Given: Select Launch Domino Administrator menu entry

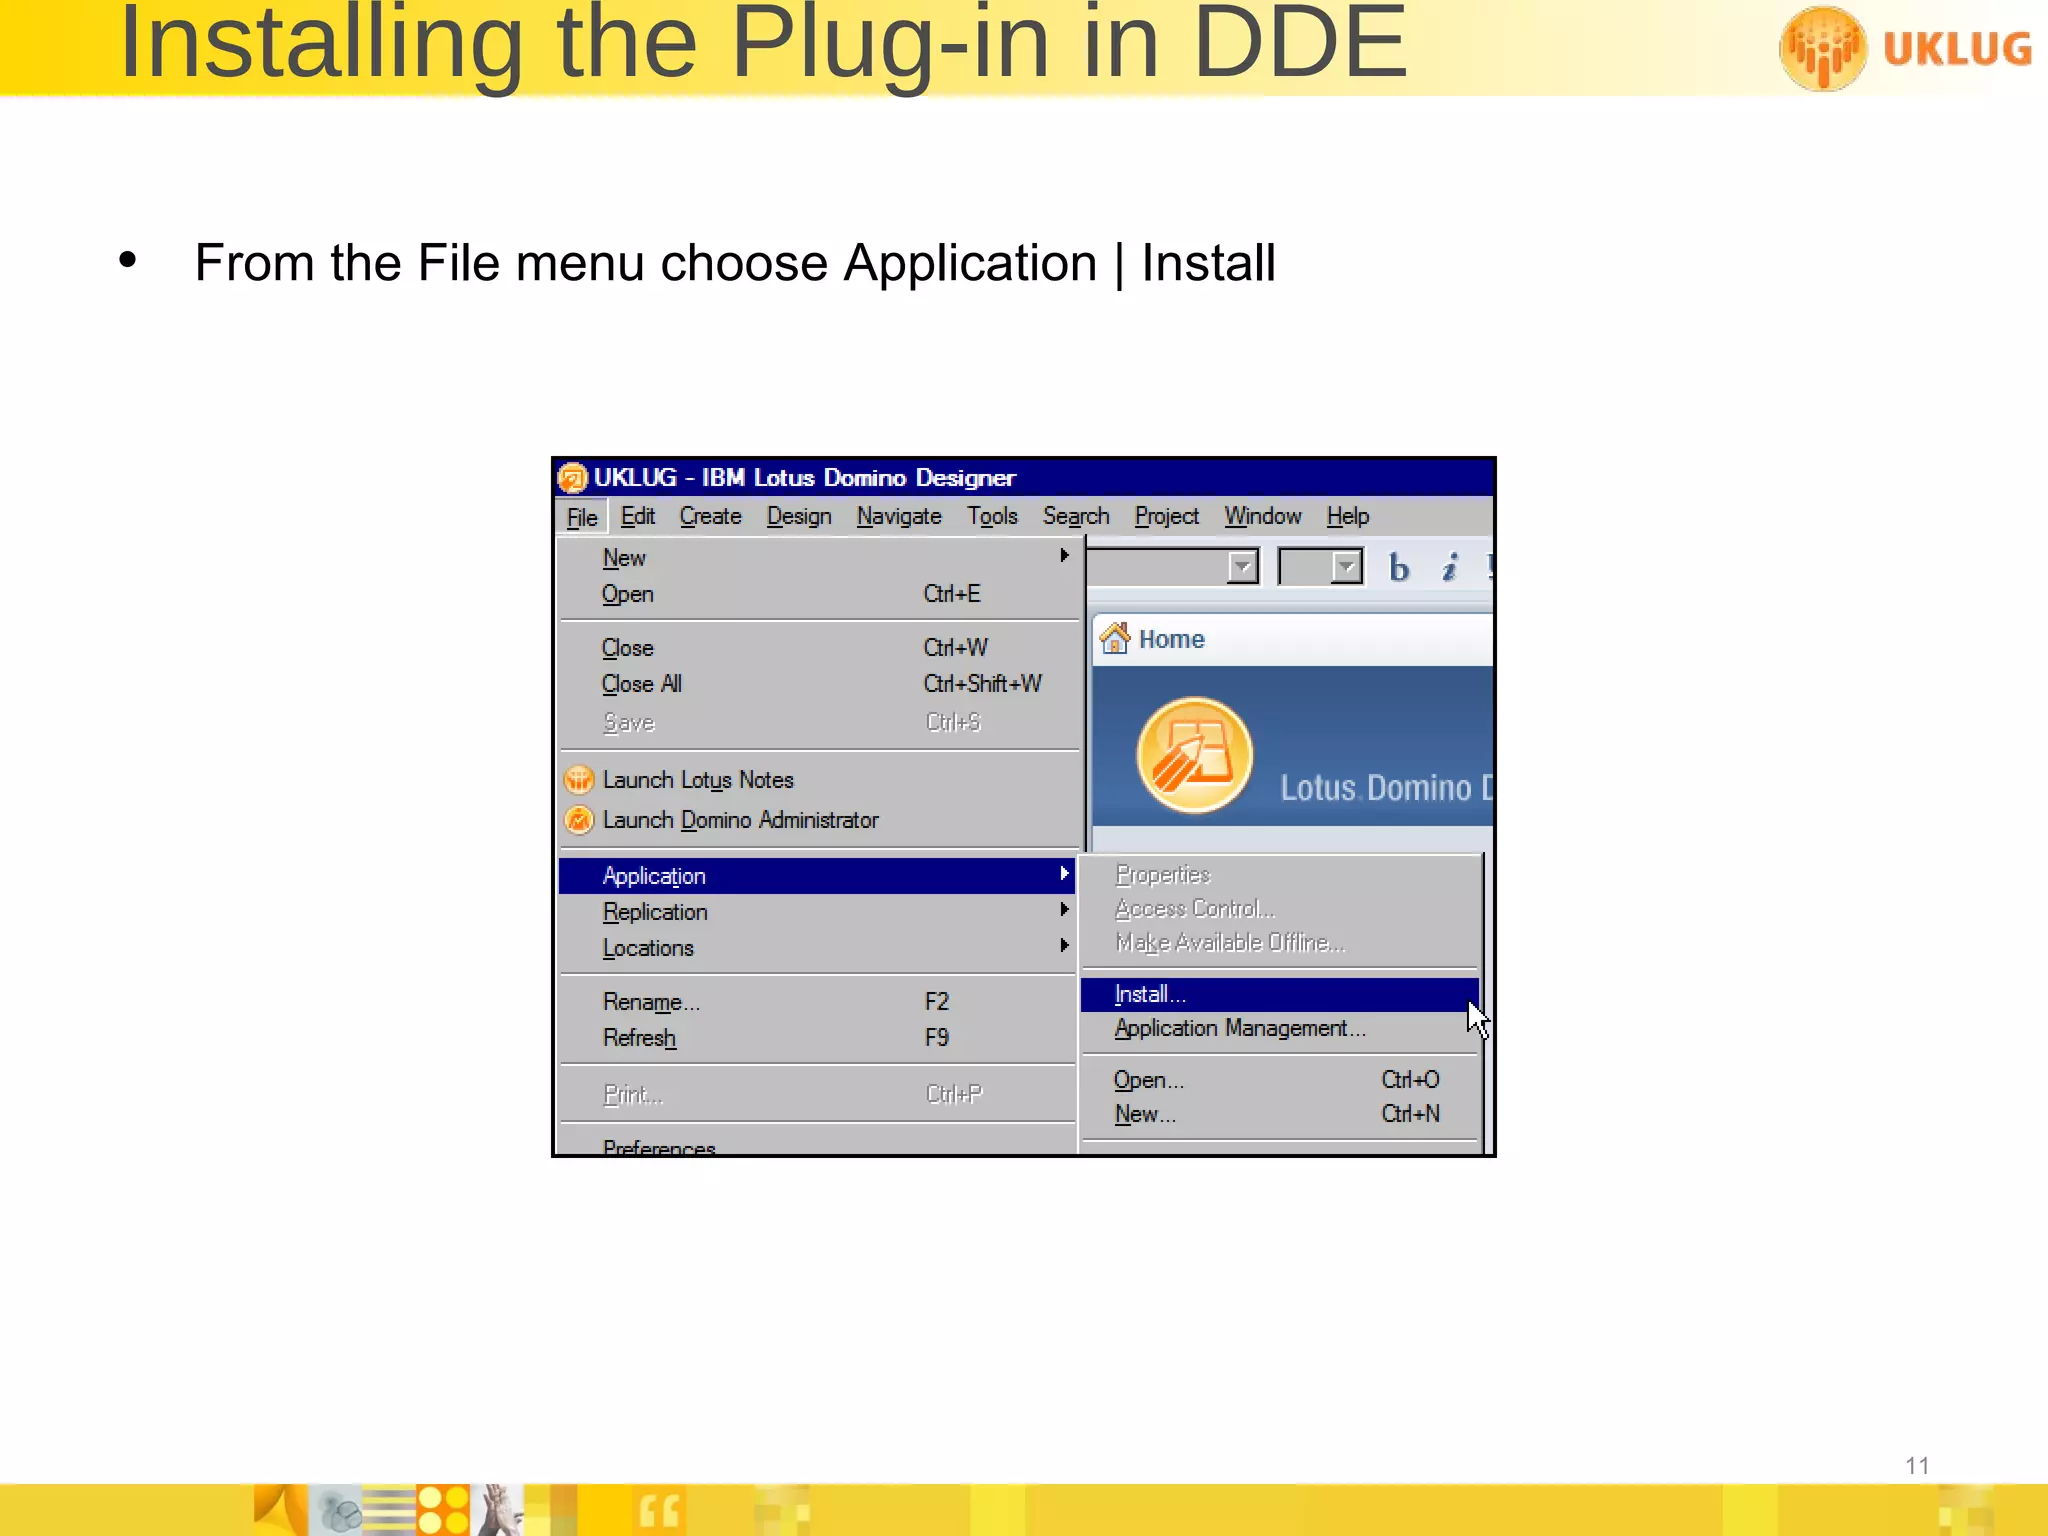Looking at the screenshot, I should (x=818, y=820).
